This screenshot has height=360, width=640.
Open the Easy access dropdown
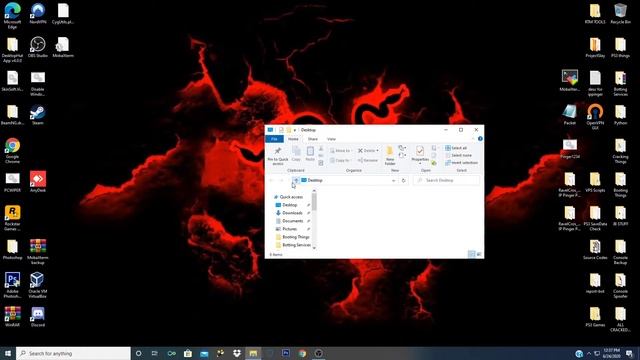coord(402,156)
